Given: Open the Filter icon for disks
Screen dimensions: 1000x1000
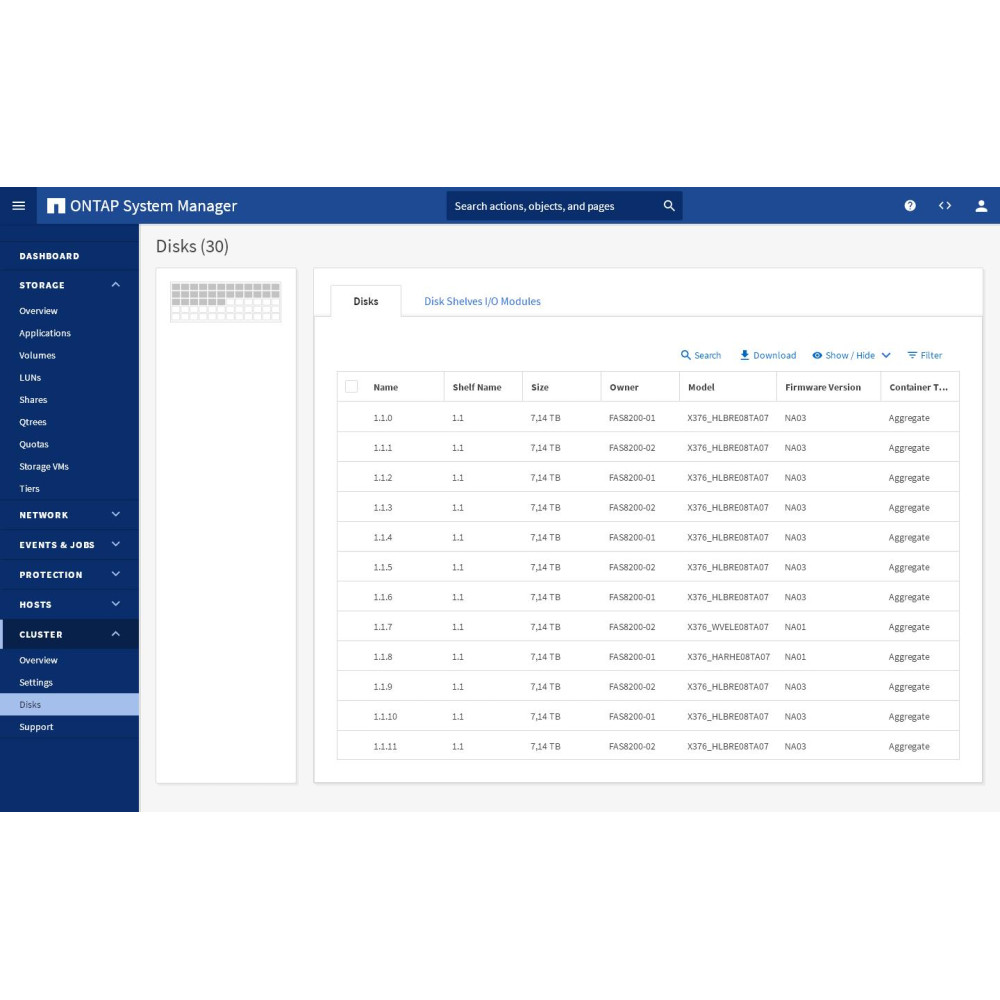Looking at the screenshot, I should click(x=912, y=355).
